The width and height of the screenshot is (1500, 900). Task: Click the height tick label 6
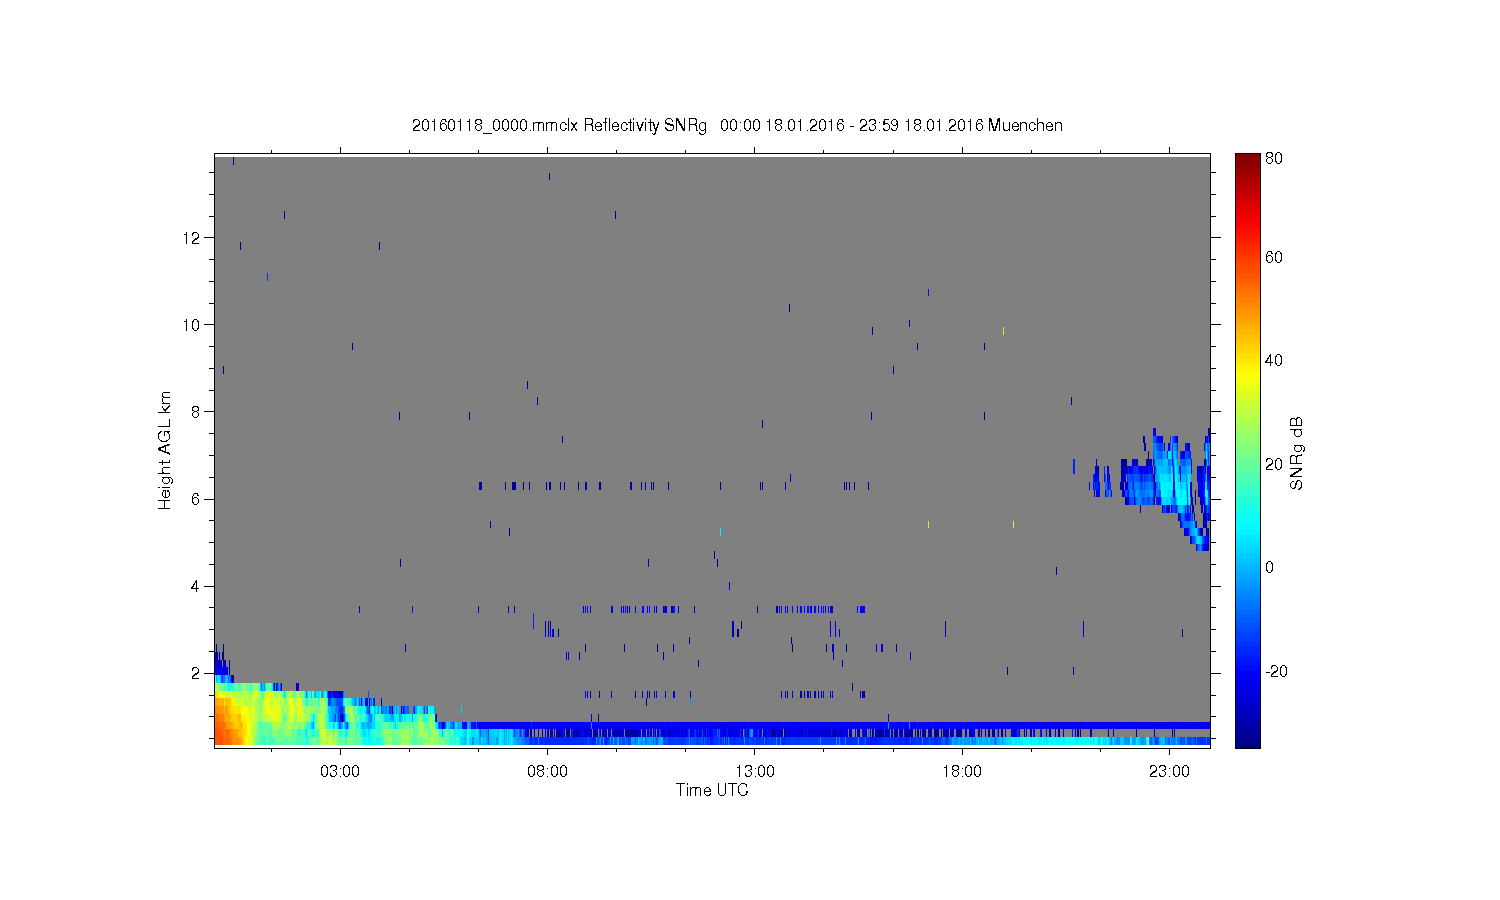pos(197,499)
